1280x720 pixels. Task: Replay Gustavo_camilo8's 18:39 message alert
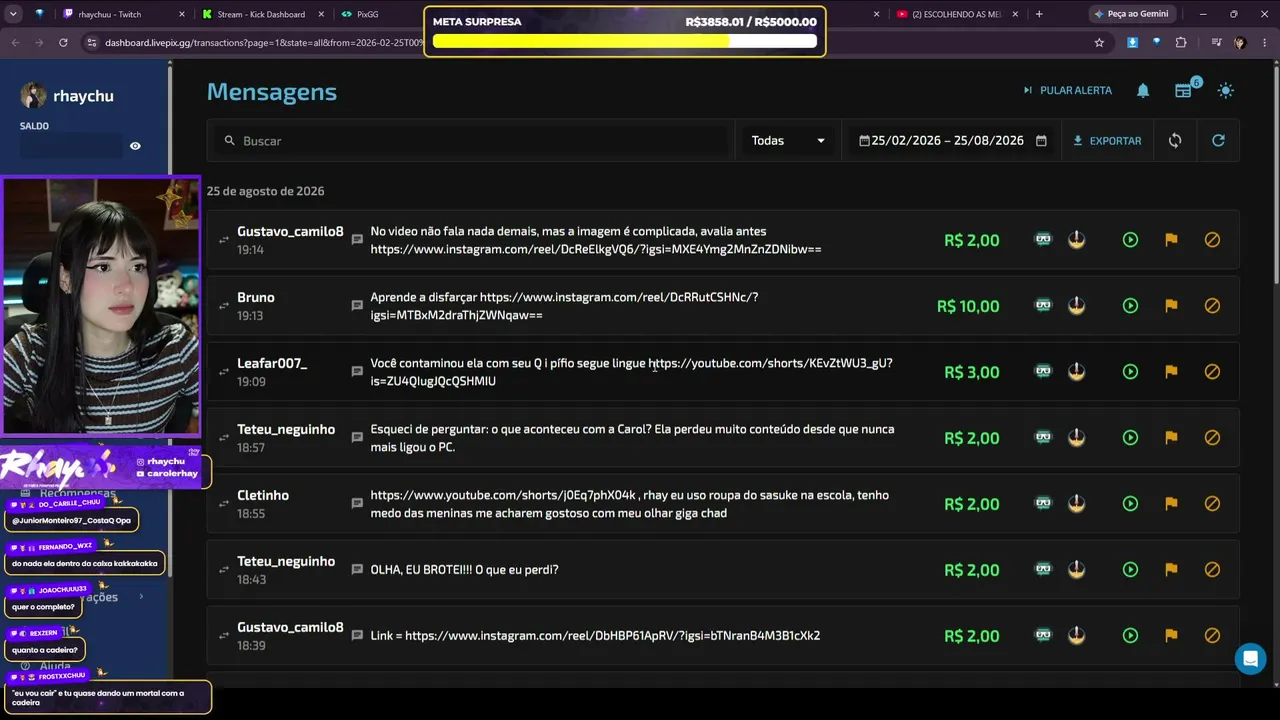pos(1130,636)
